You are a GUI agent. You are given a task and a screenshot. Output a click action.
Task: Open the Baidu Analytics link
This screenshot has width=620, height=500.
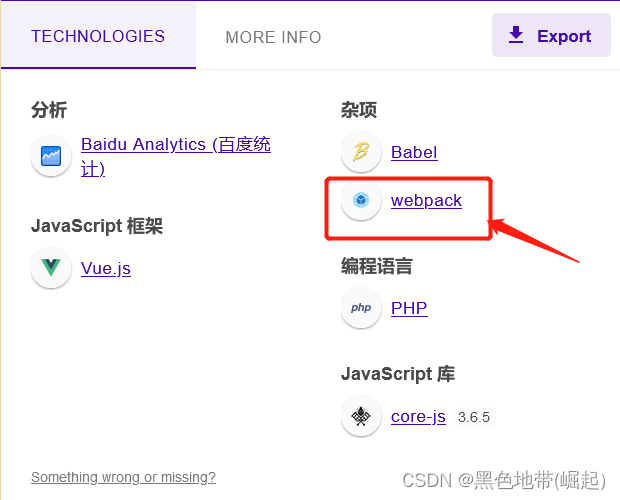(x=176, y=157)
